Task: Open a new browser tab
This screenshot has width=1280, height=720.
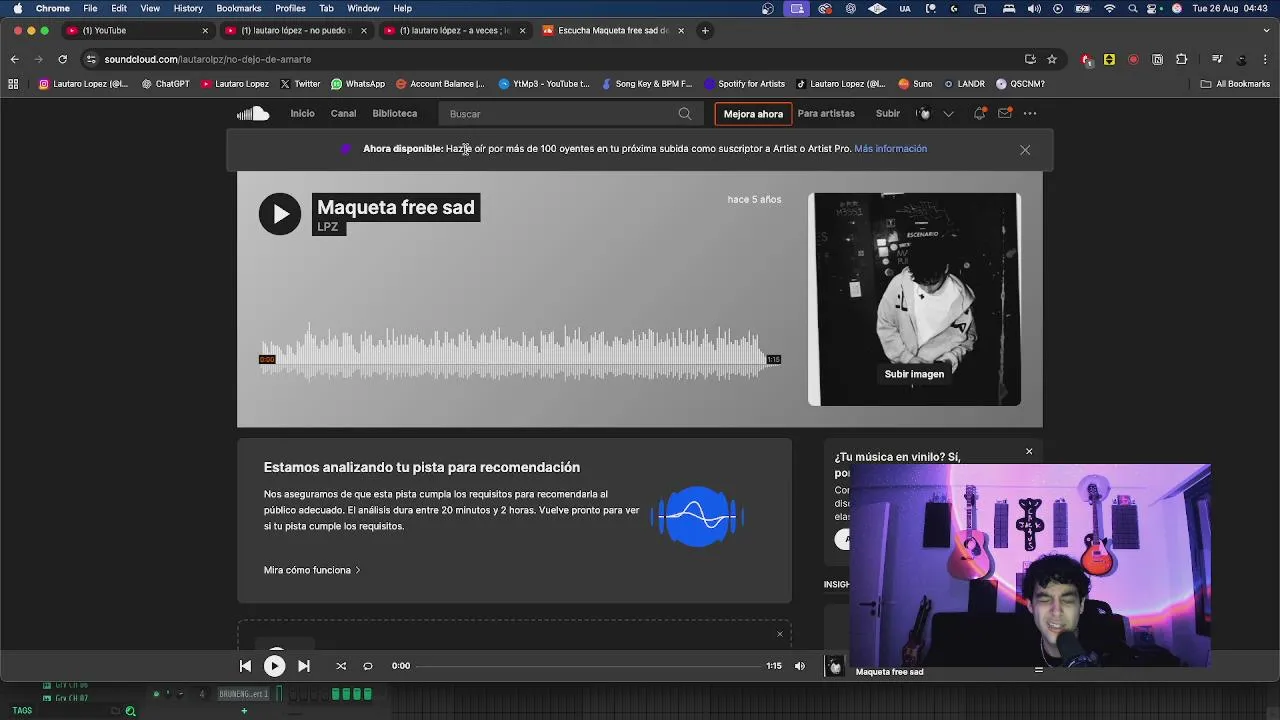Action: coord(705,31)
